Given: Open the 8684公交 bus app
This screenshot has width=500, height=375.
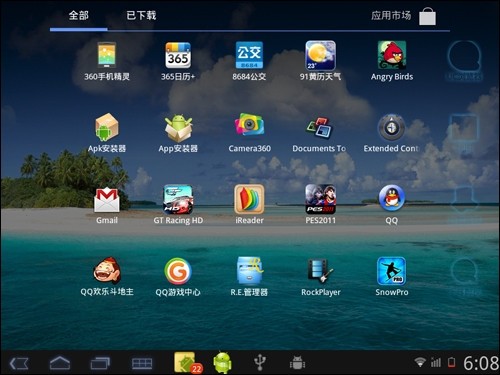Looking at the screenshot, I should [x=249, y=62].
